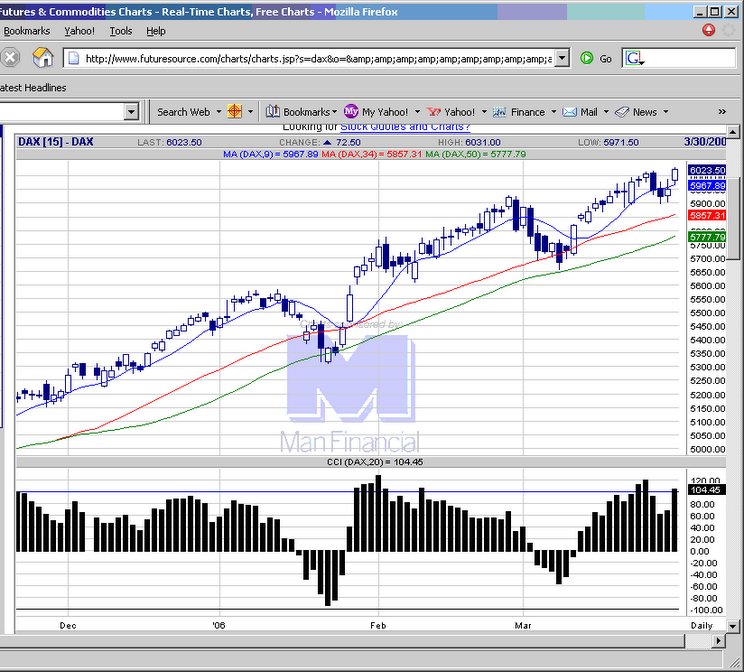
Task: Open the Stock Quotes and Charts link
Action: (405, 127)
